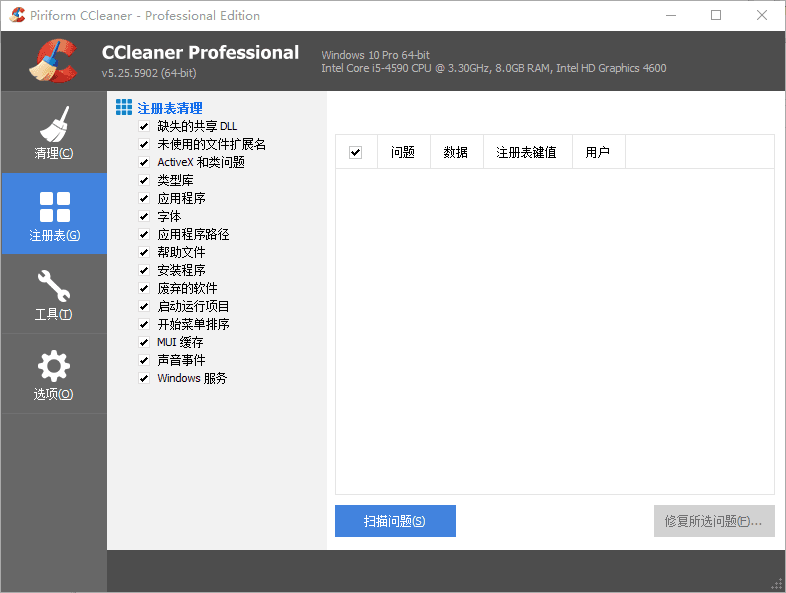Uncheck 缺失的共享 DLL checkbox
Screen dimensions: 786x593
(x=144, y=126)
